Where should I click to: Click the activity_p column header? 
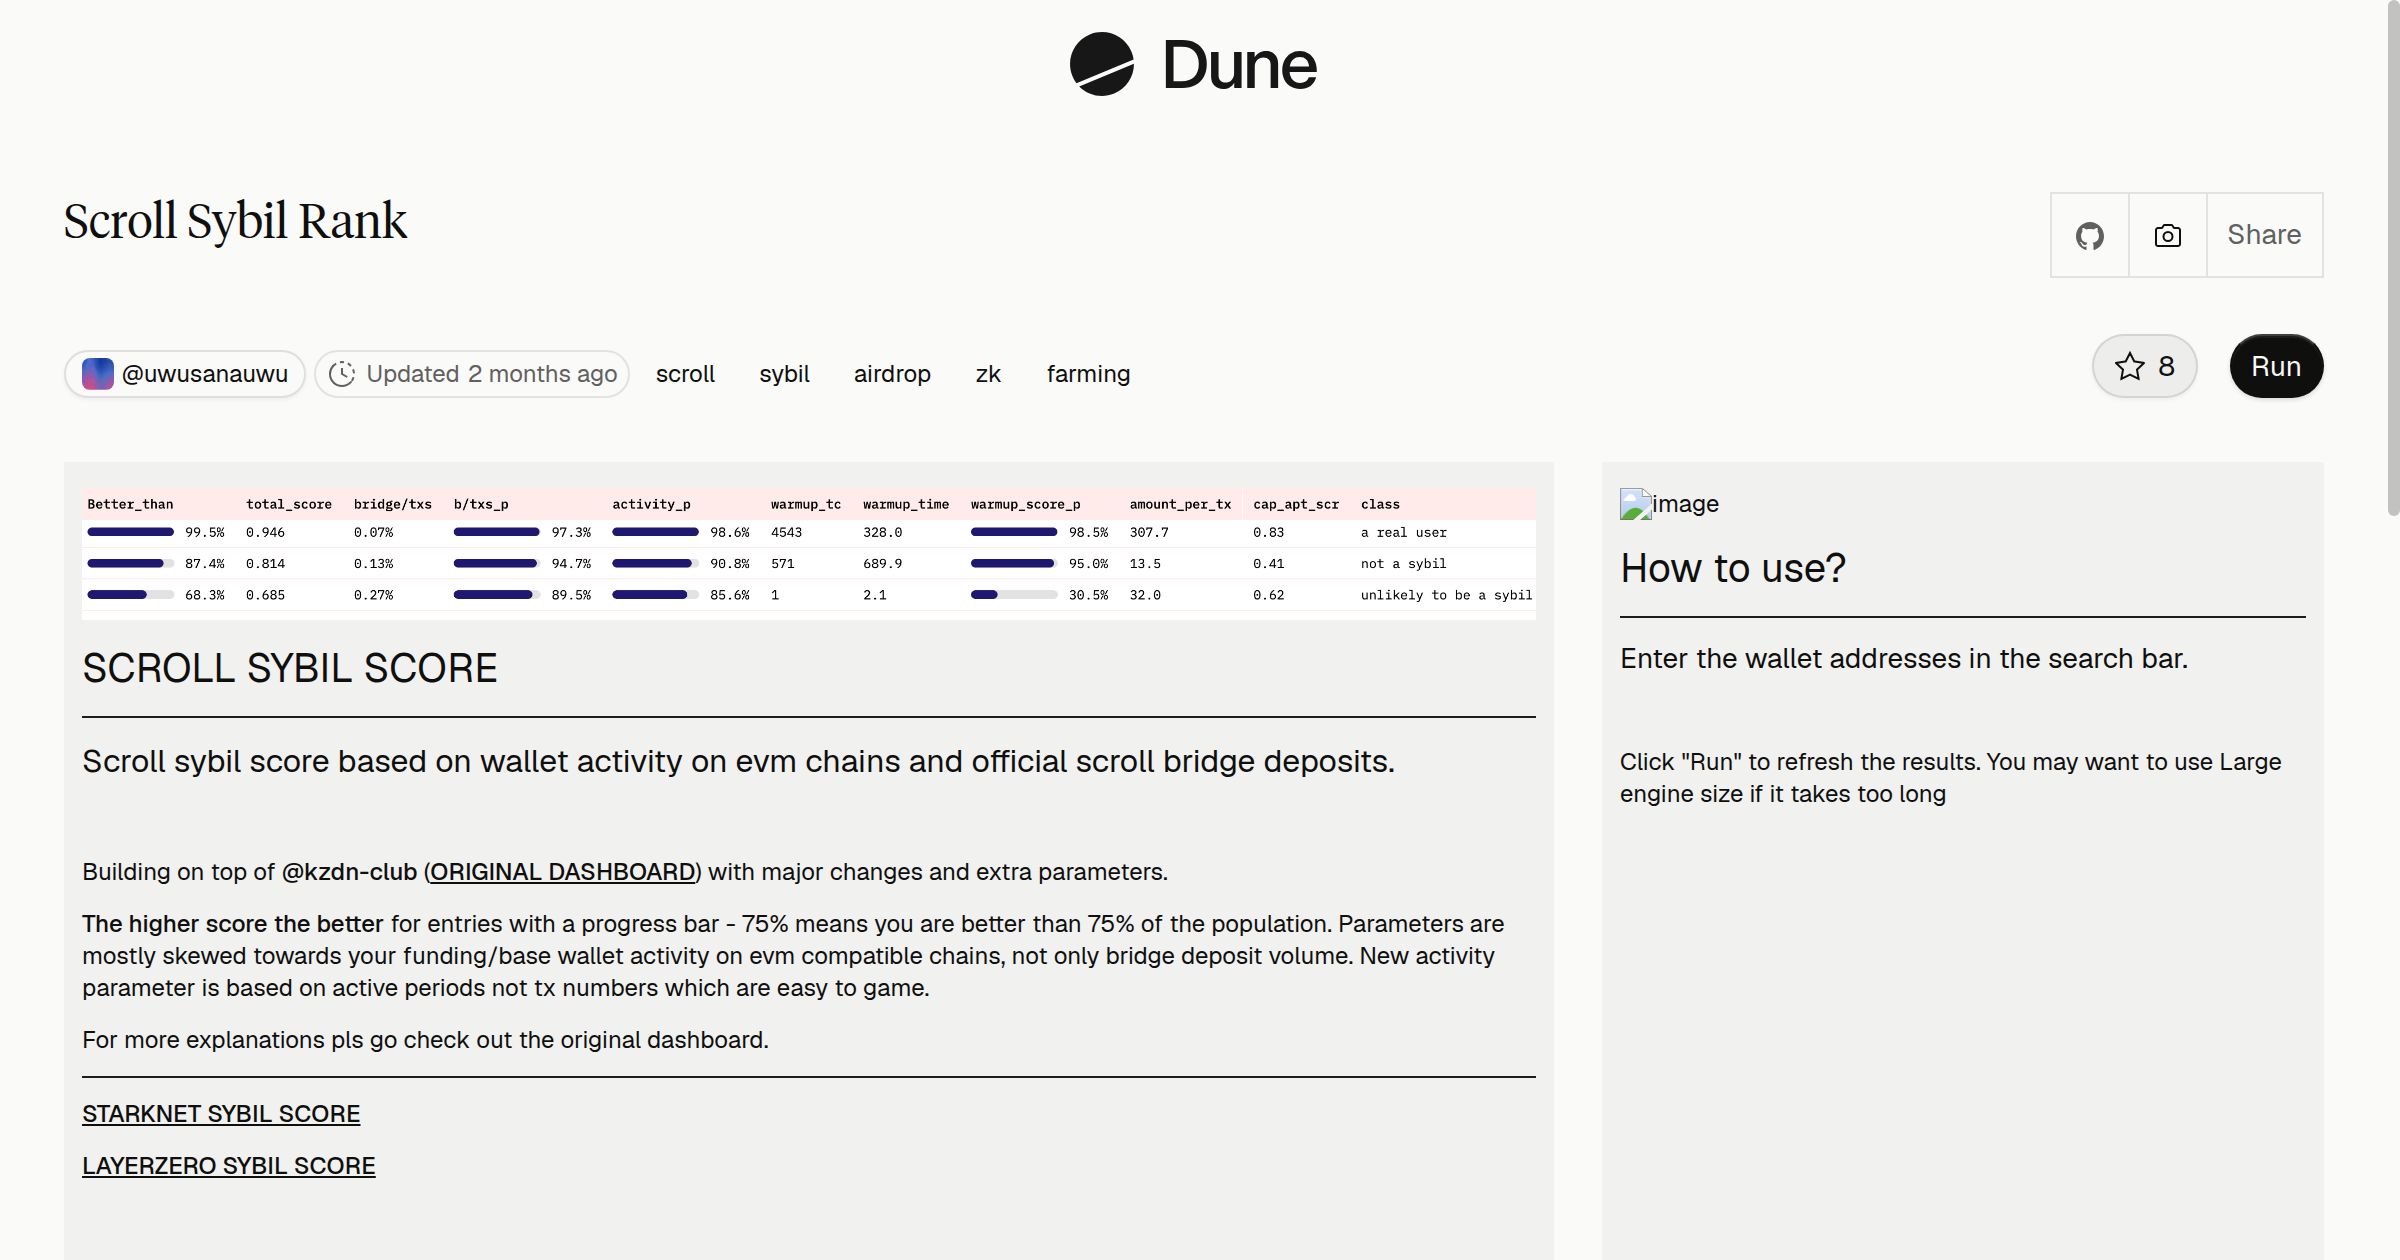coord(651,504)
